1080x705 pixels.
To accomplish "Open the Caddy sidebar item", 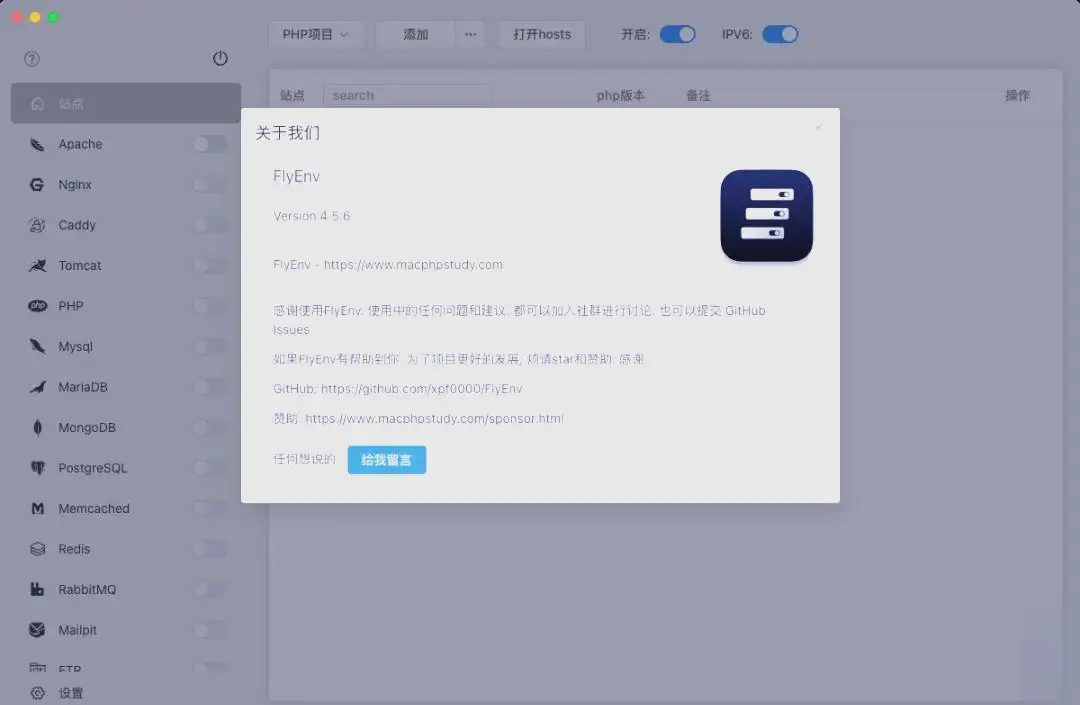I will 126,225.
